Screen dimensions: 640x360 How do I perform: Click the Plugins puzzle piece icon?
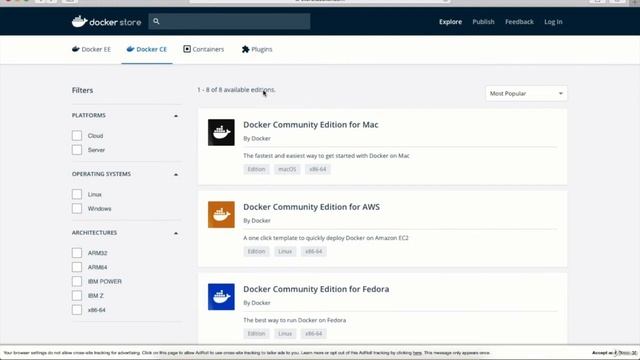click(245, 49)
